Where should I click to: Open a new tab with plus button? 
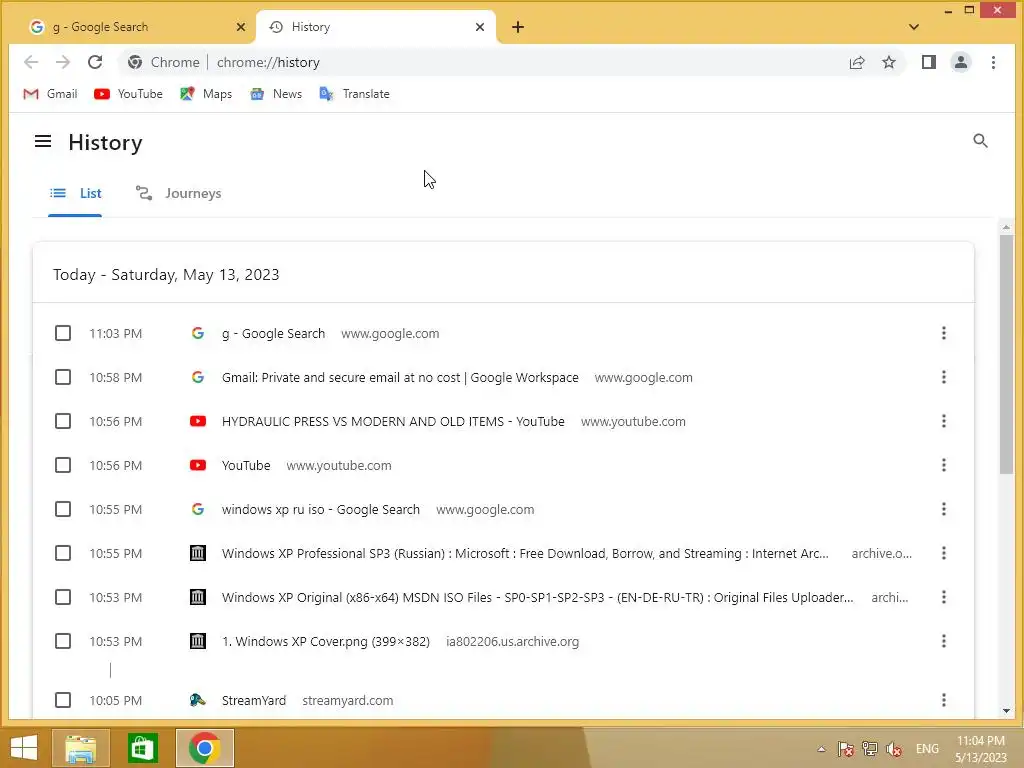pos(518,27)
